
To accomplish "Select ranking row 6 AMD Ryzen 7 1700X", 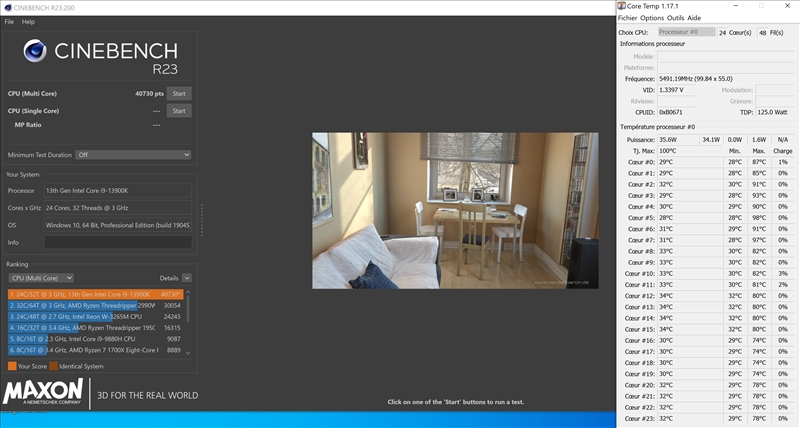I will pyautogui.click(x=95, y=350).
